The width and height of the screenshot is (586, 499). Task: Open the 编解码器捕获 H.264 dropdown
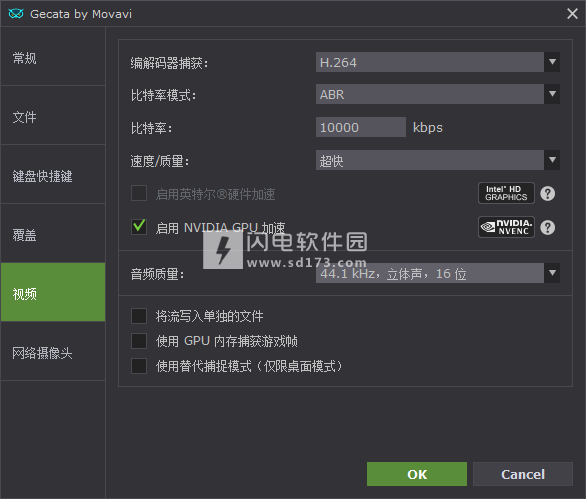point(437,62)
